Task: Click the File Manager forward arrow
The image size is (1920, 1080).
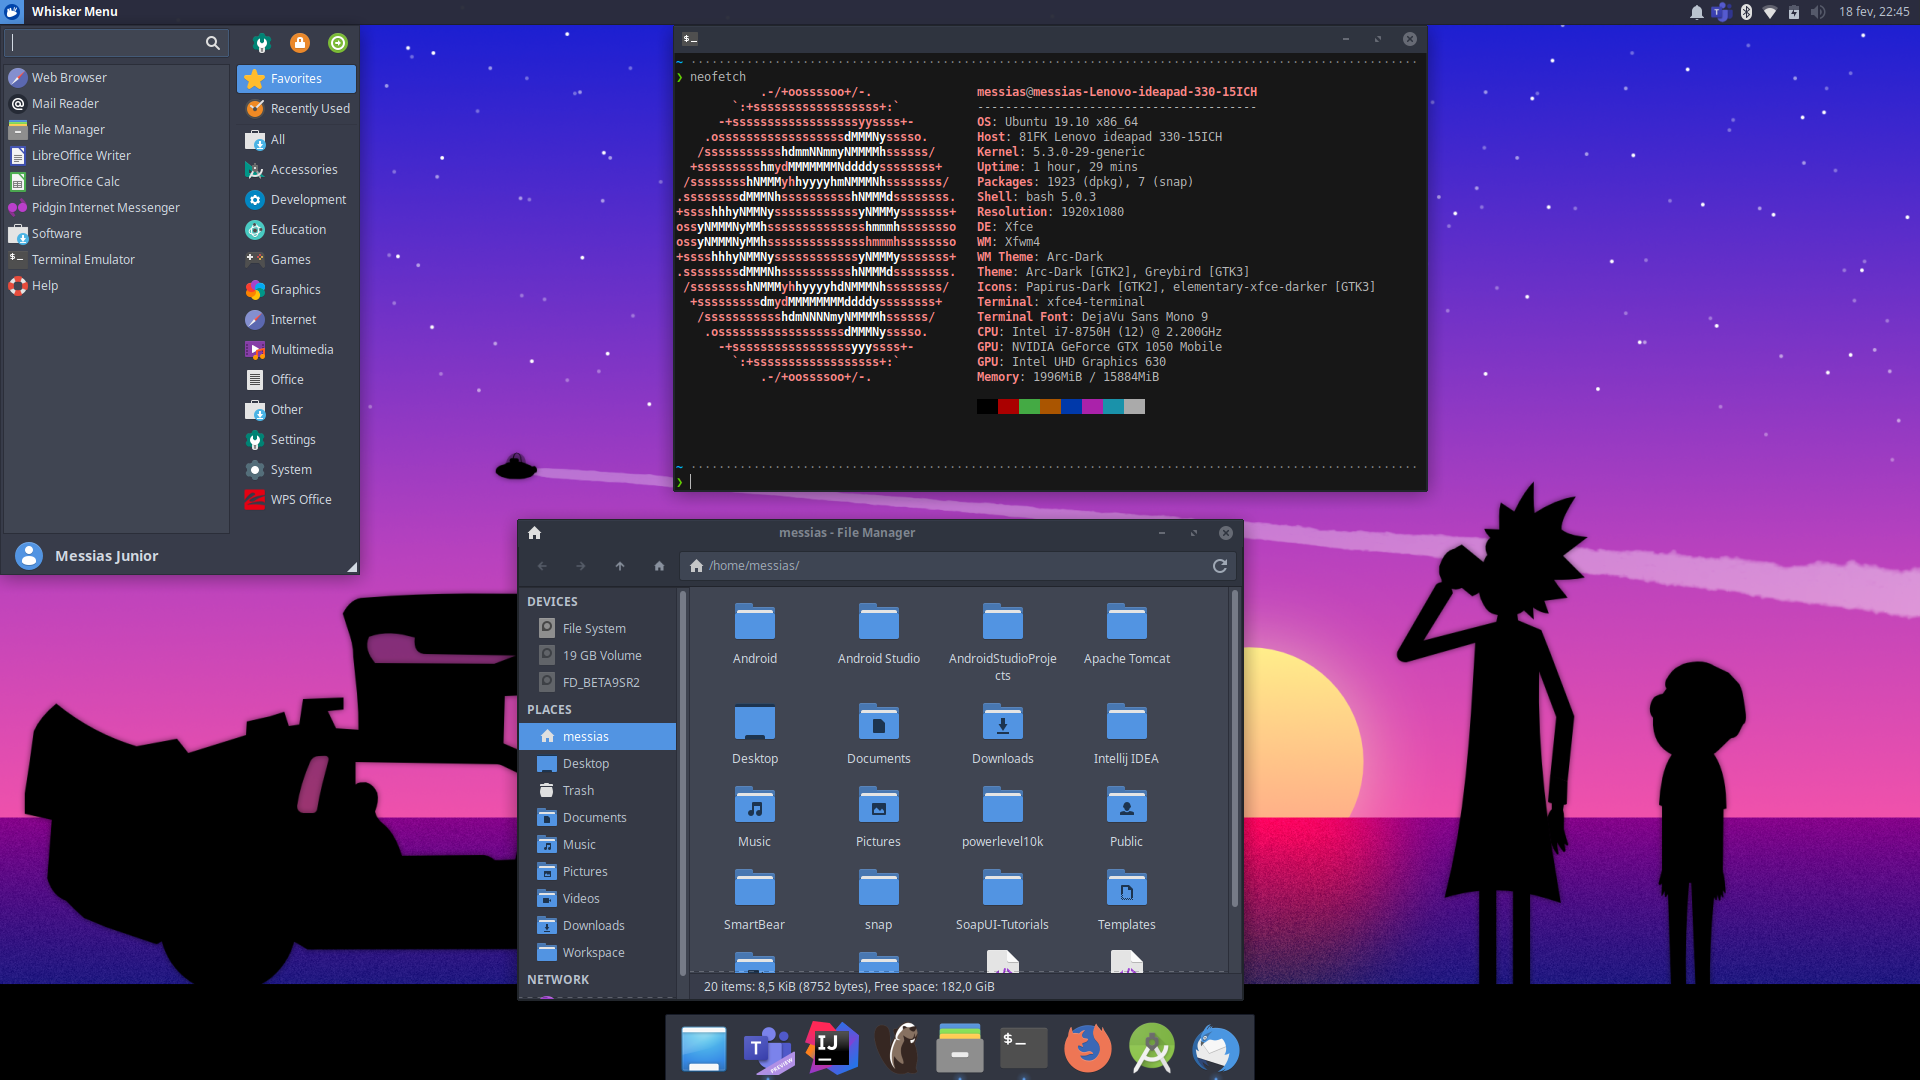Action: point(581,566)
